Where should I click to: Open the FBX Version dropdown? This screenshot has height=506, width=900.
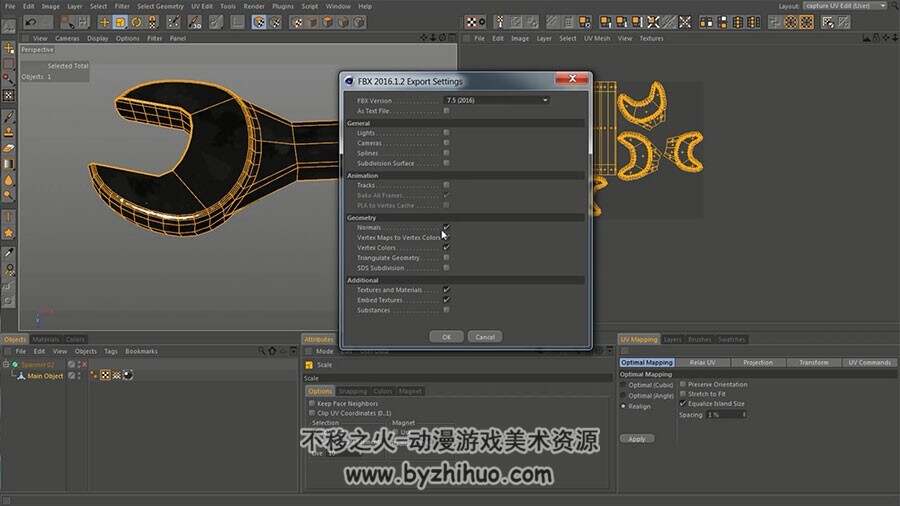coord(496,100)
